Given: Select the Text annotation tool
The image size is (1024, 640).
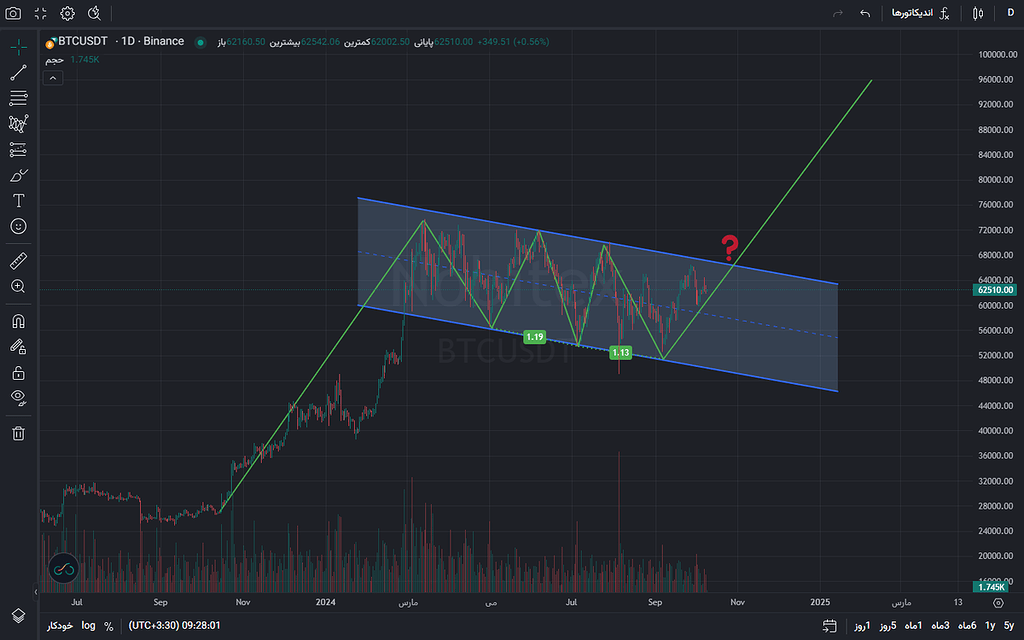Looking at the screenshot, I should click(18, 201).
